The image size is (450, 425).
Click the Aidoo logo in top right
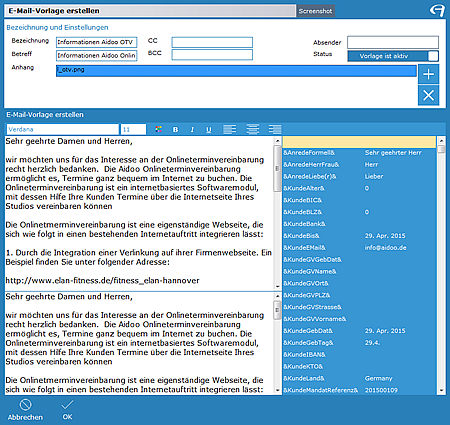[x=437, y=10]
